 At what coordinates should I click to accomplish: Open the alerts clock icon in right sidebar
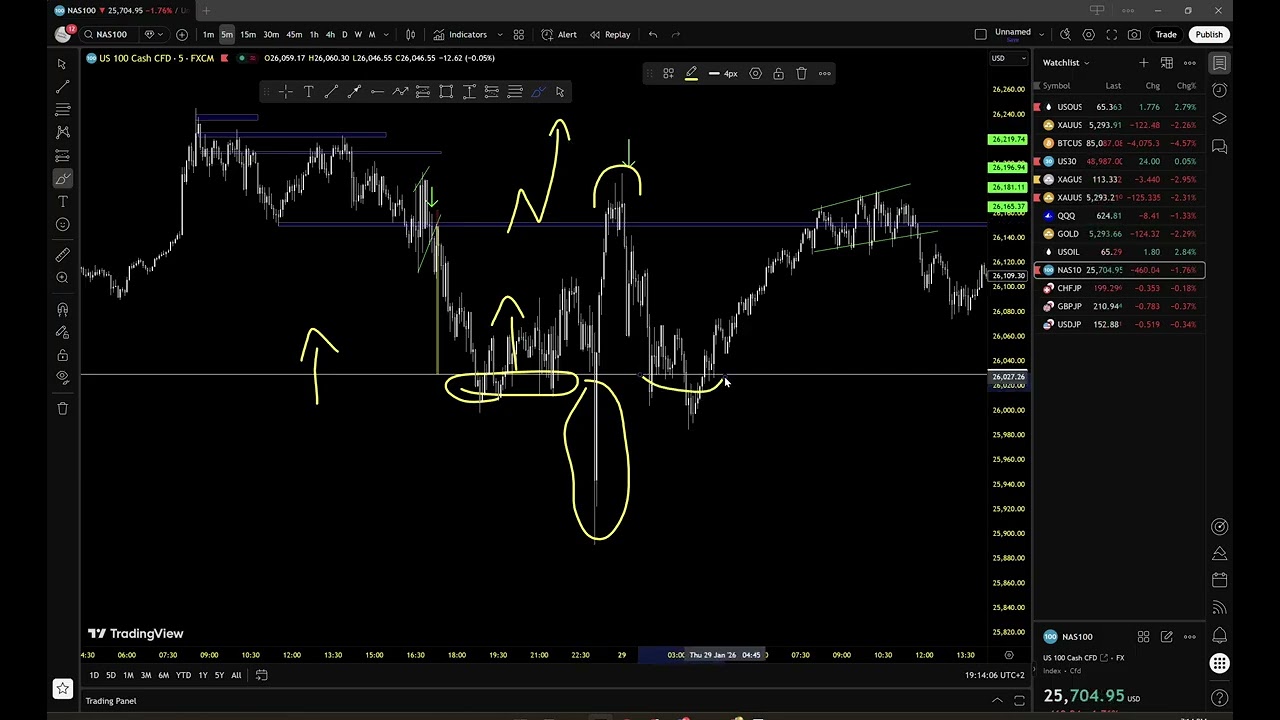coord(1220,90)
